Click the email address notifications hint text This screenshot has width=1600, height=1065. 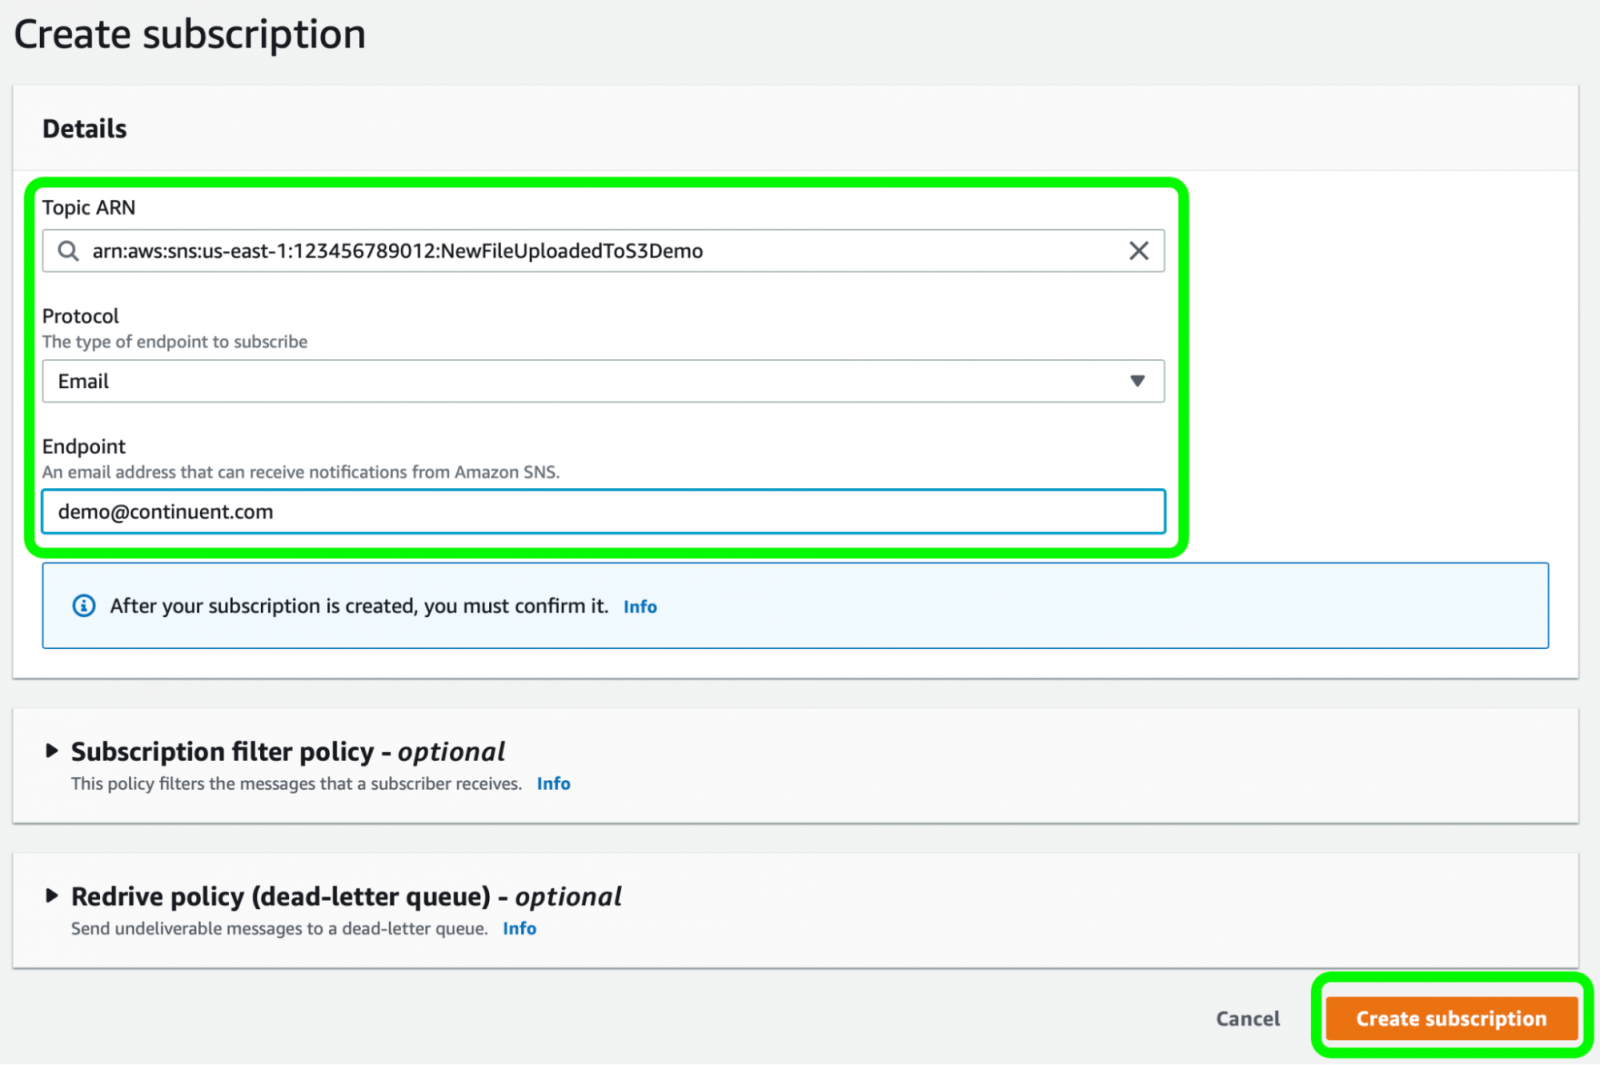pos(301,472)
